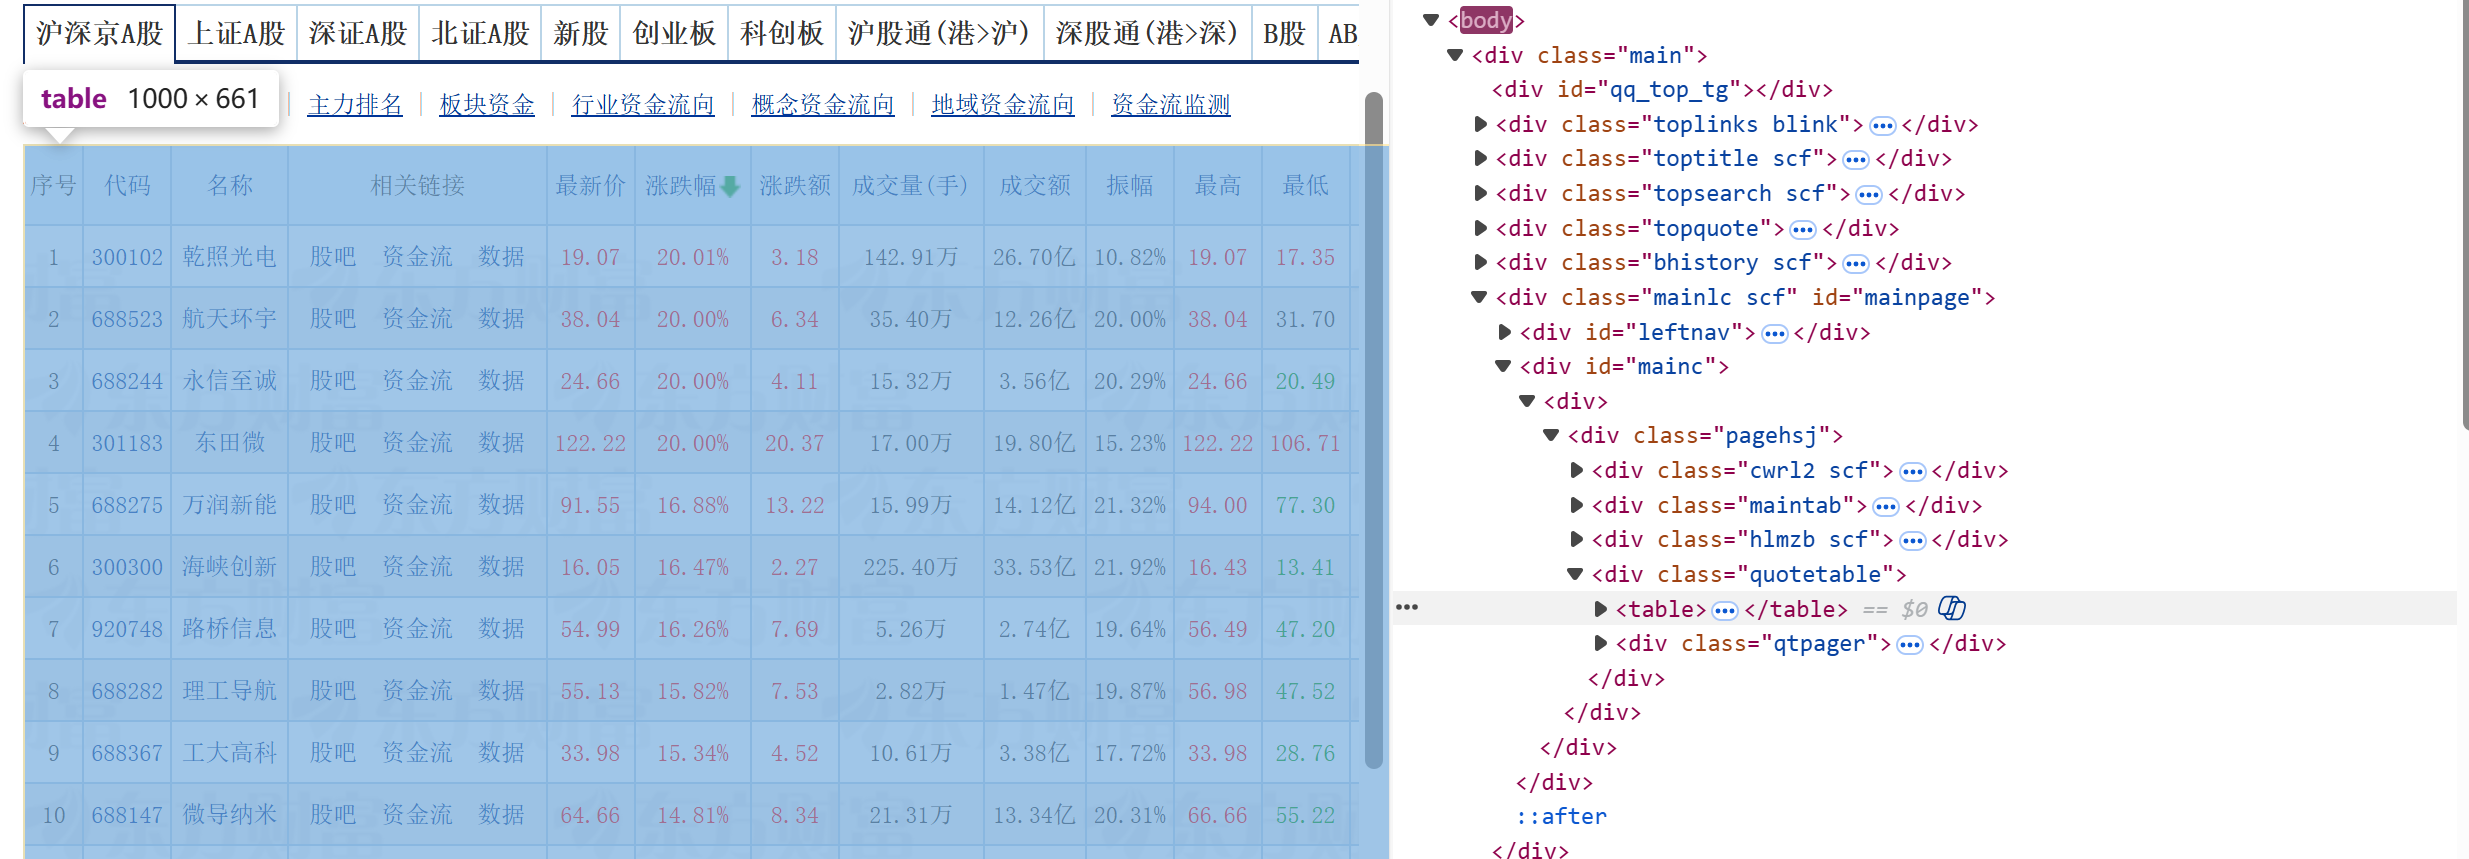The height and width of the screenshot is (859, 2469).
Task: Switch to 创业板 tab
Action: (674, 34)
